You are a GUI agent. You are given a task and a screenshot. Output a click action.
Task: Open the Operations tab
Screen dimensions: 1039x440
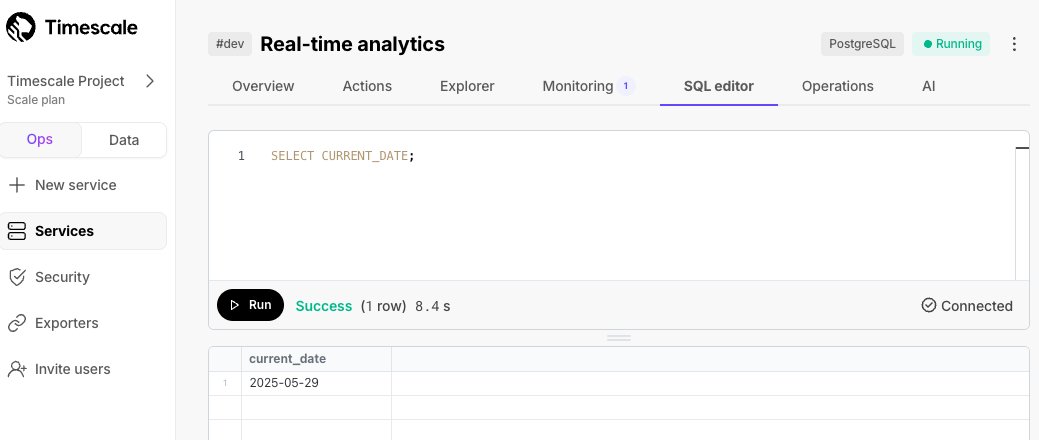pyautogui.click(x=838, y=86)
